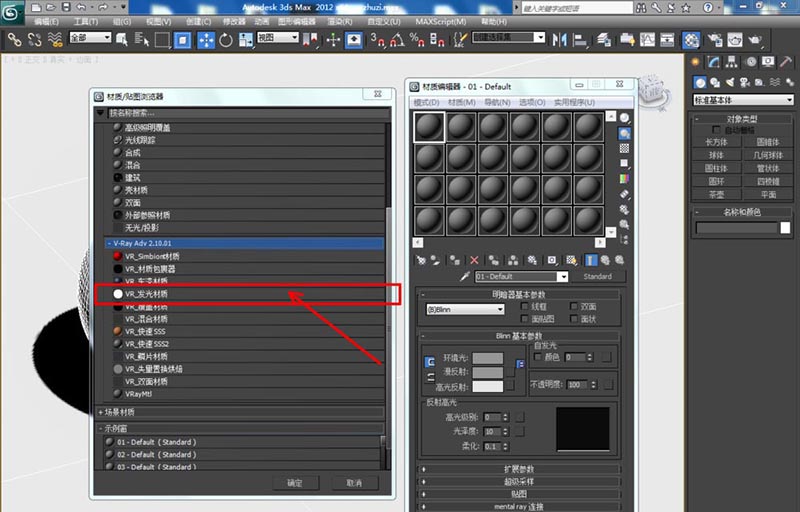Click 确定 button in material browser
This screenshot has height=512, width=800.
295,482
